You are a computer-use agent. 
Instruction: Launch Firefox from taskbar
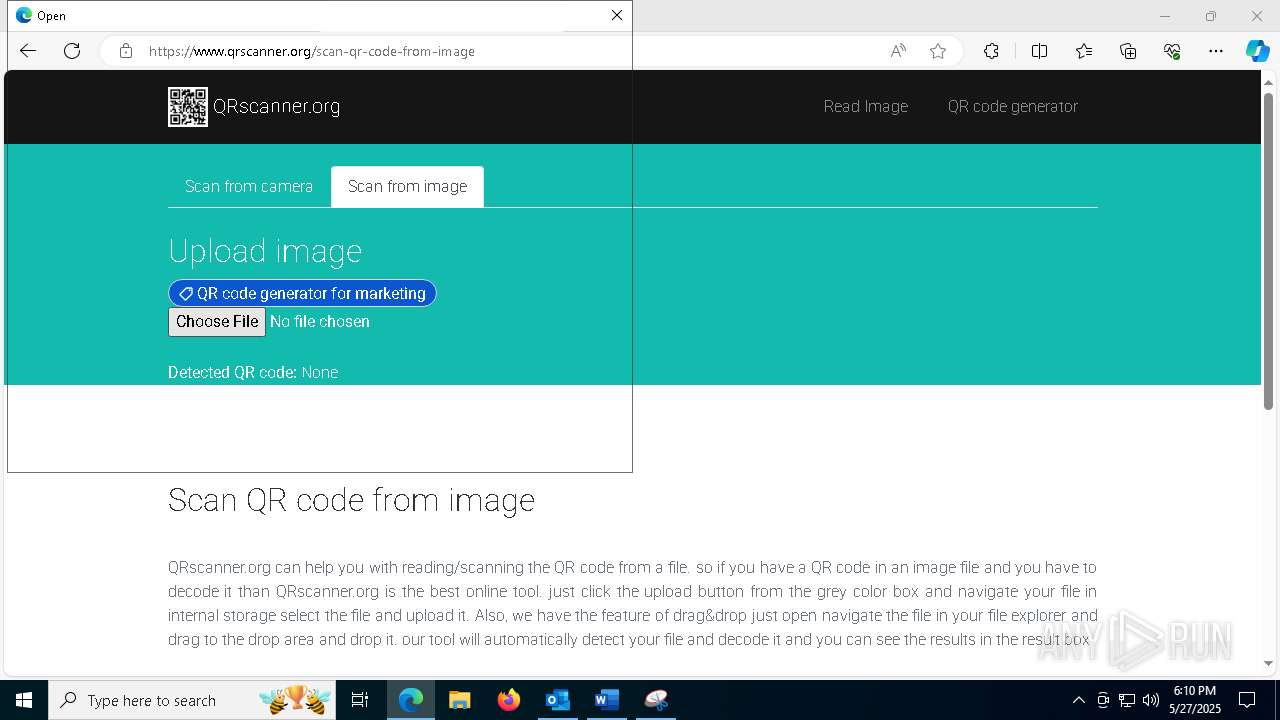coord(509,700)
